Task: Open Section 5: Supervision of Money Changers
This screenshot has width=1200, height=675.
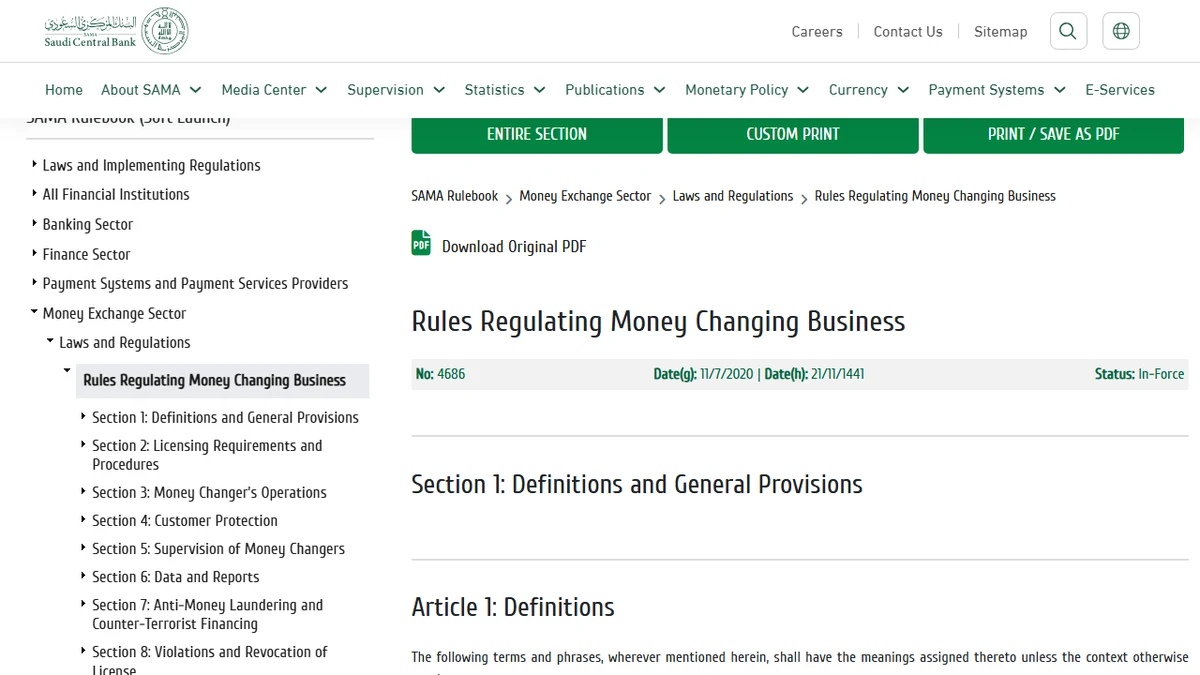Action: (218, 549)
